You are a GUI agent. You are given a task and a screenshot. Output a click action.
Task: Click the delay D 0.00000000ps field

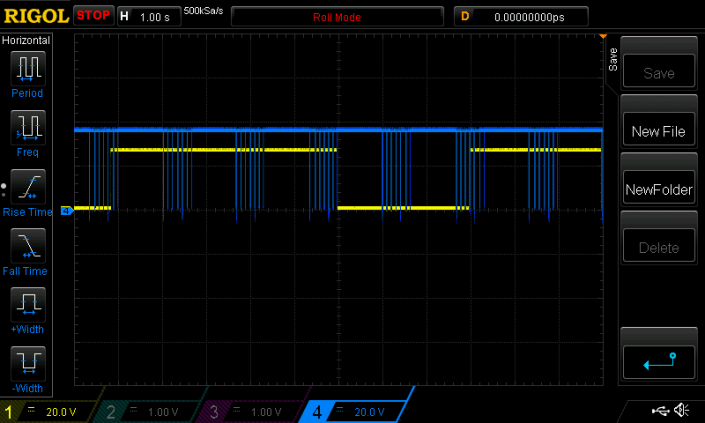(521, 17)
